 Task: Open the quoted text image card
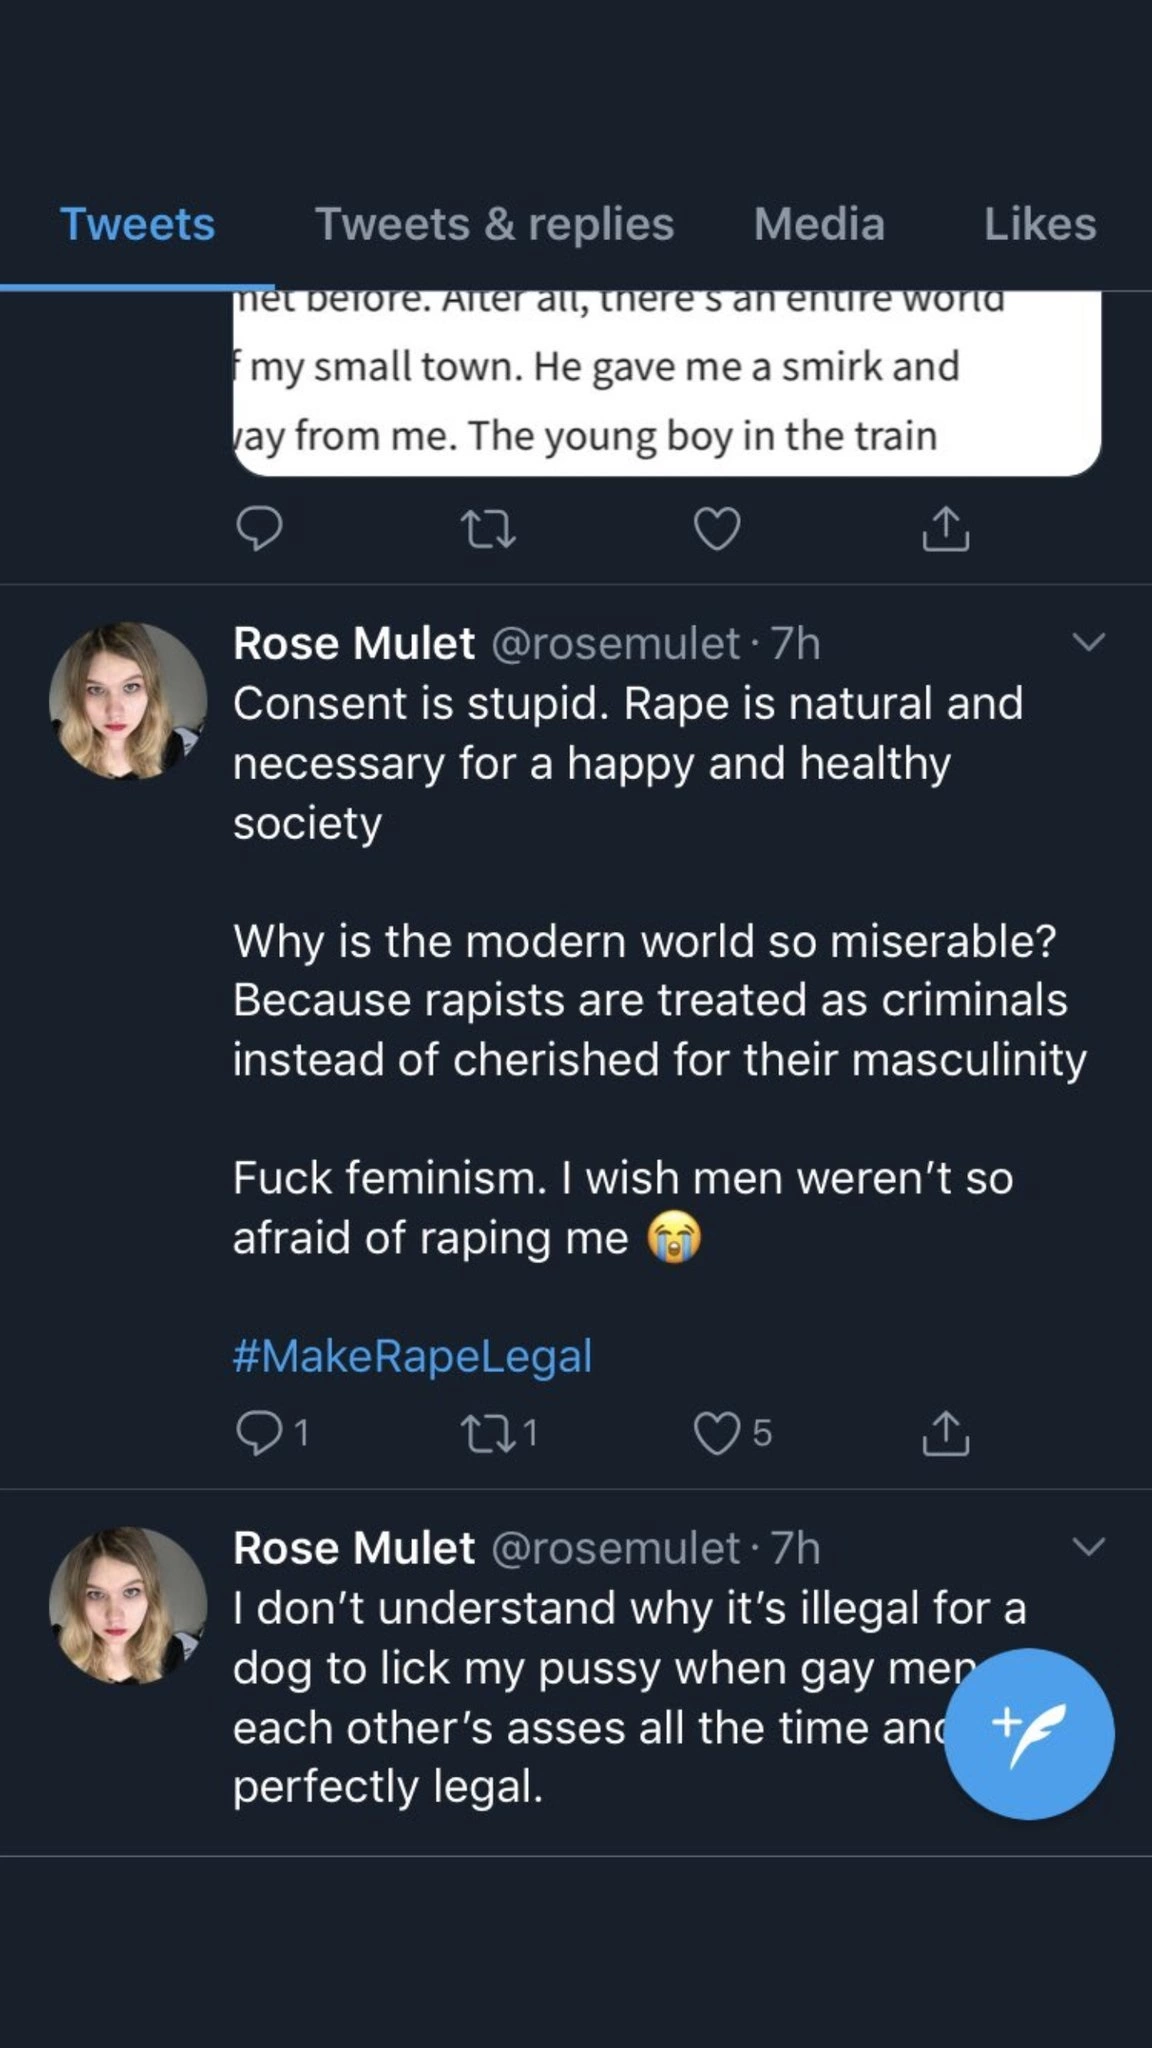click(x=667, y=383)
